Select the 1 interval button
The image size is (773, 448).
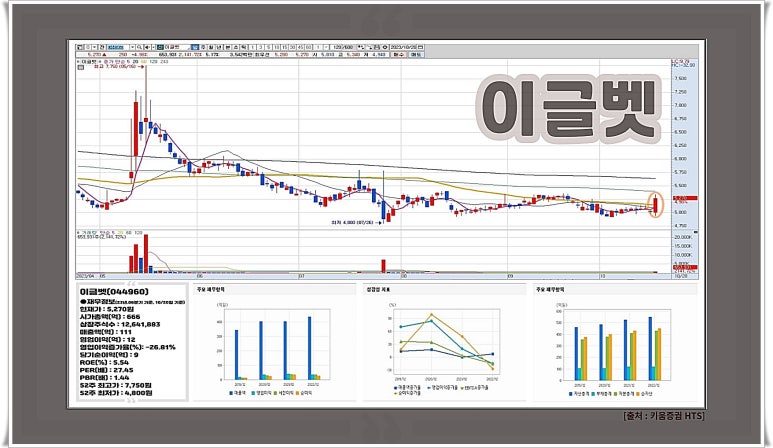tap(252, 47)
